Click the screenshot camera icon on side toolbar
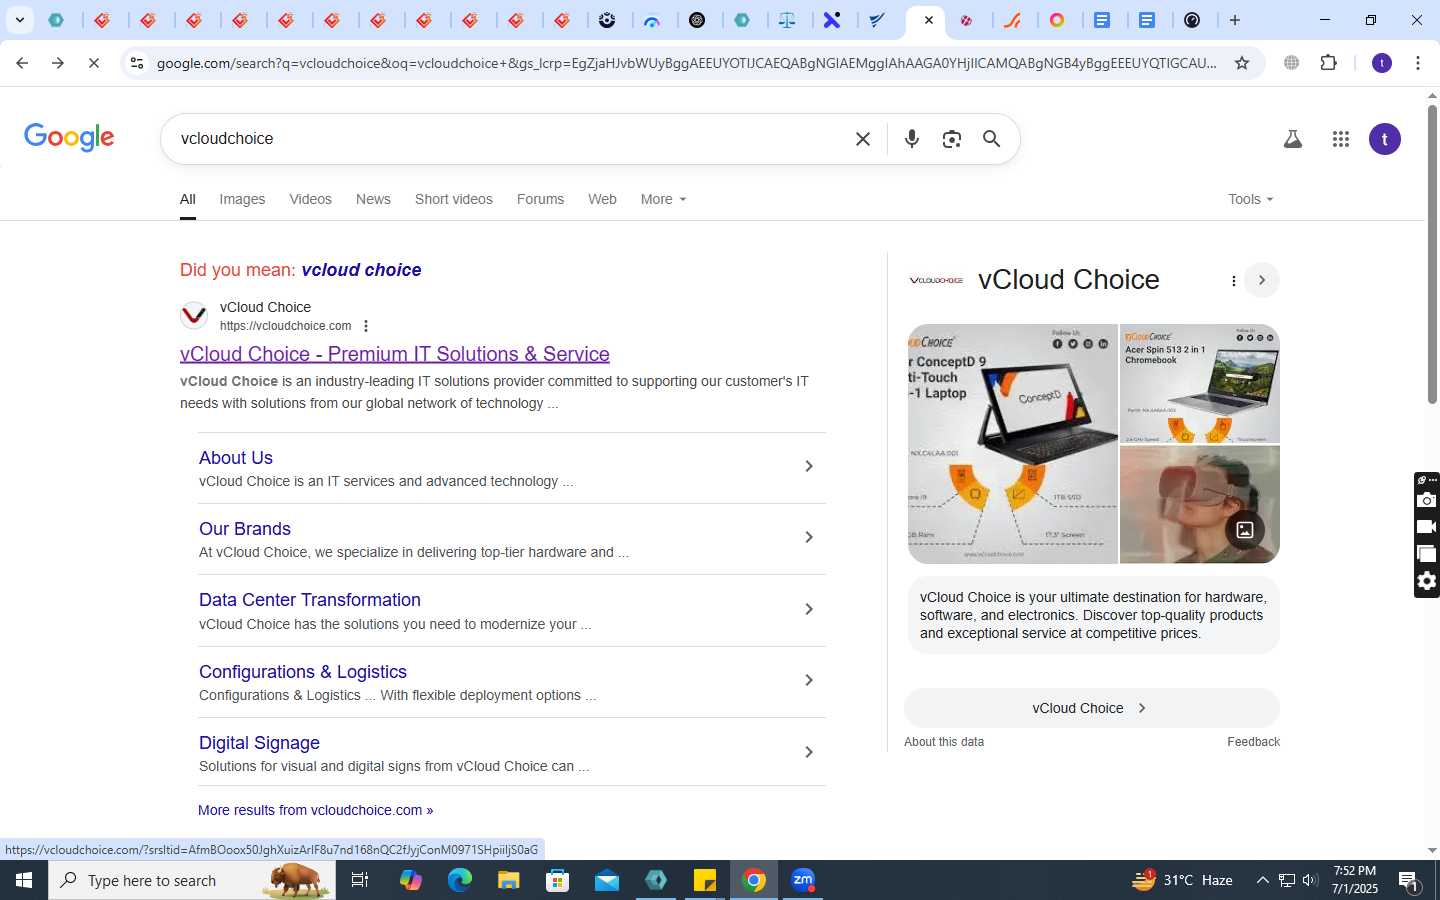The width and height of the screenshot is (1440, 900). 1427,500
